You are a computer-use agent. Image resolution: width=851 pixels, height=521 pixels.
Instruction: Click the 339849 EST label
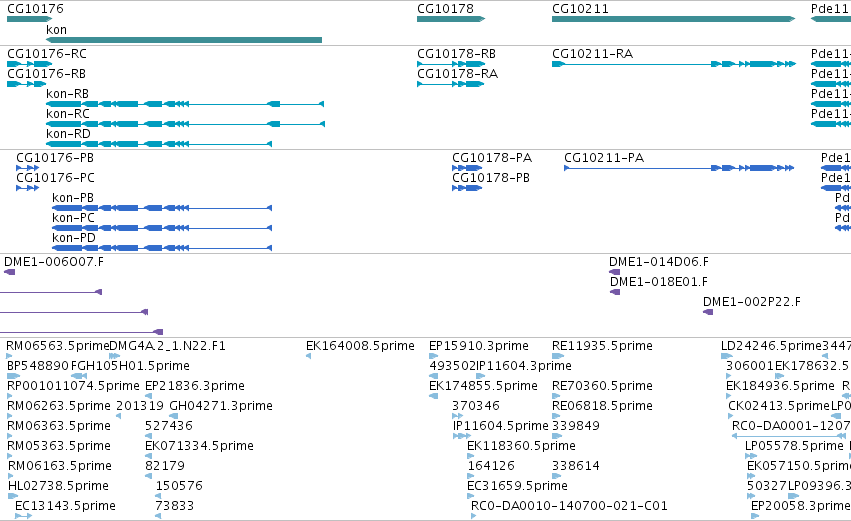coord(576,426)
